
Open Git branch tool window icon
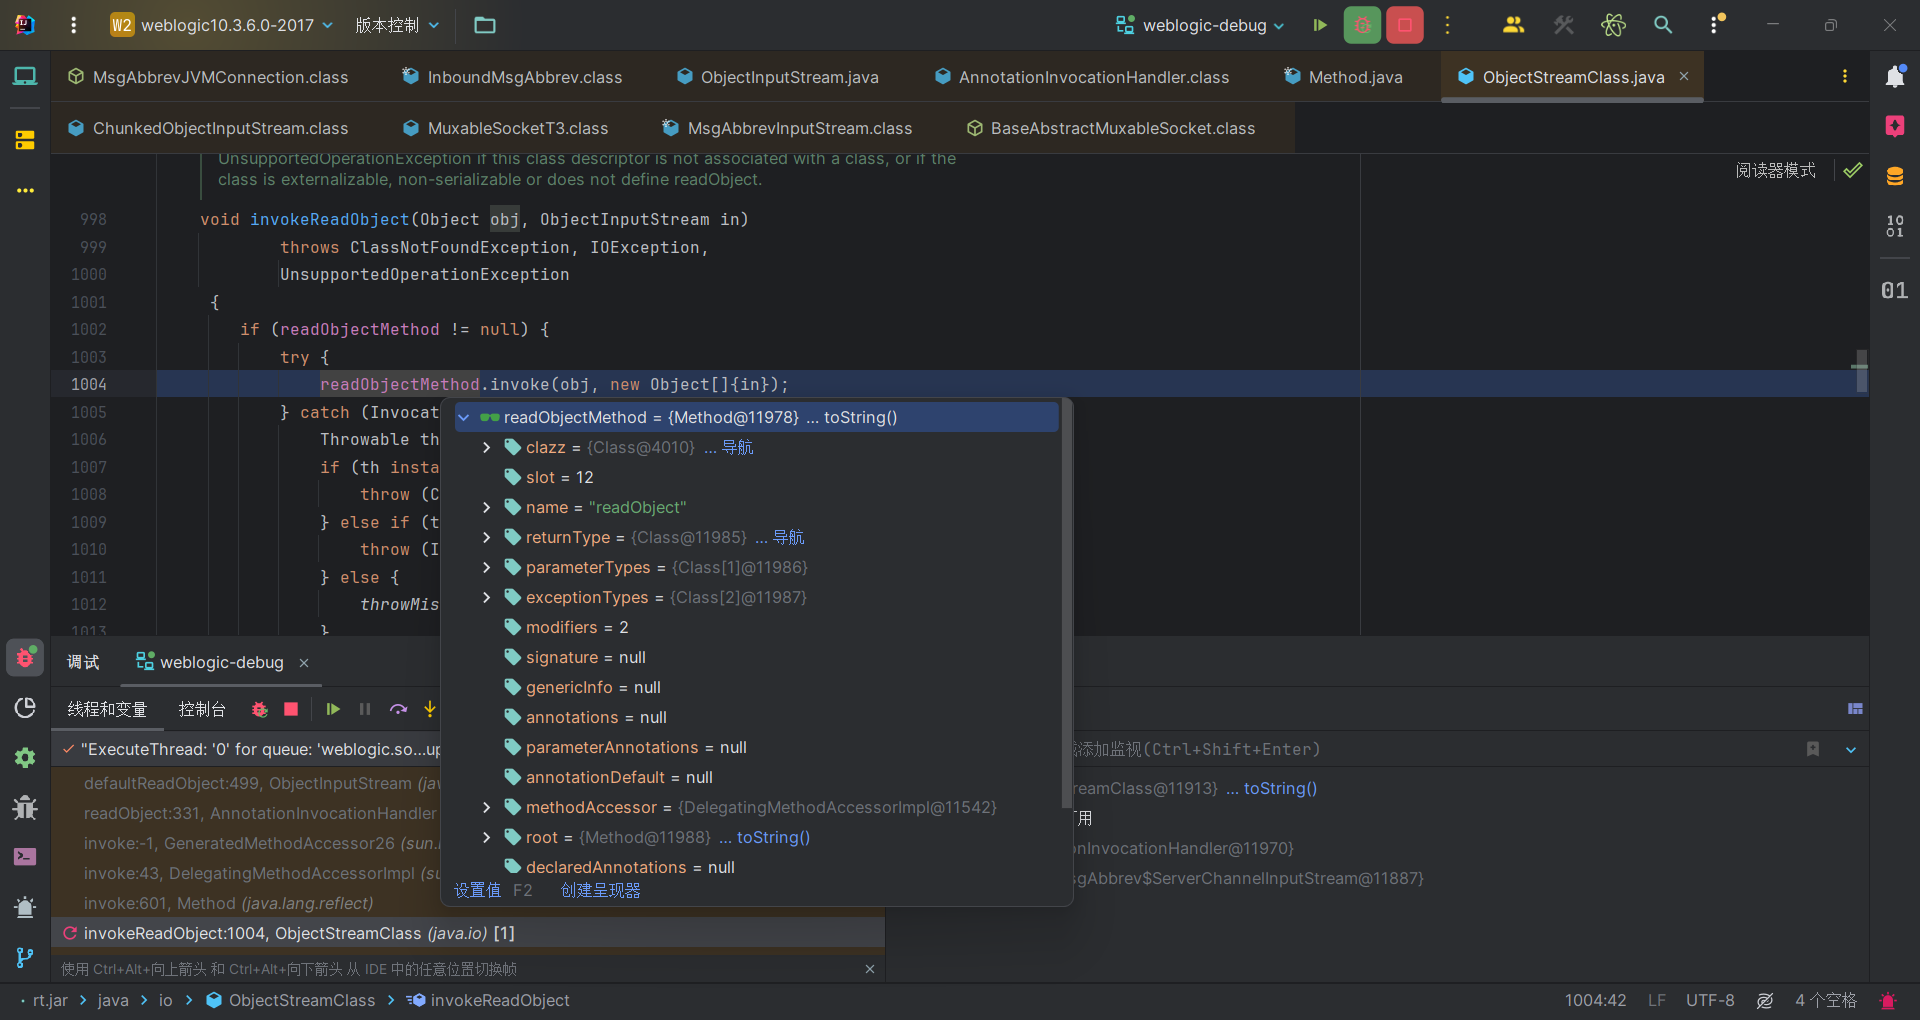click(x=25, y=957)
